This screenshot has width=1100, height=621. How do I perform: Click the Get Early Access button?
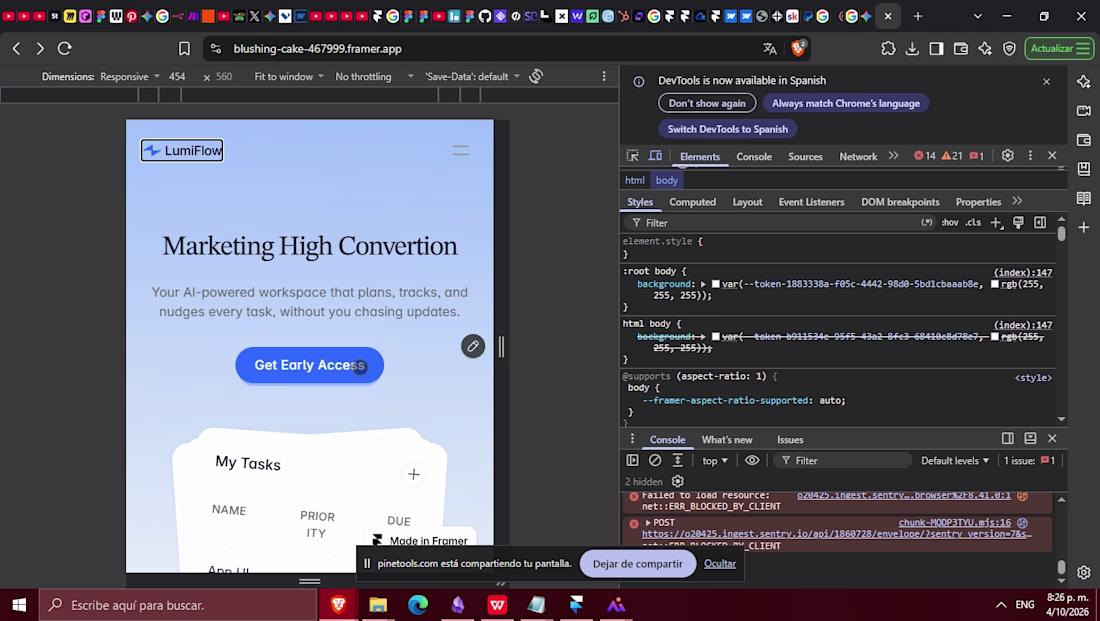point(309,365)
